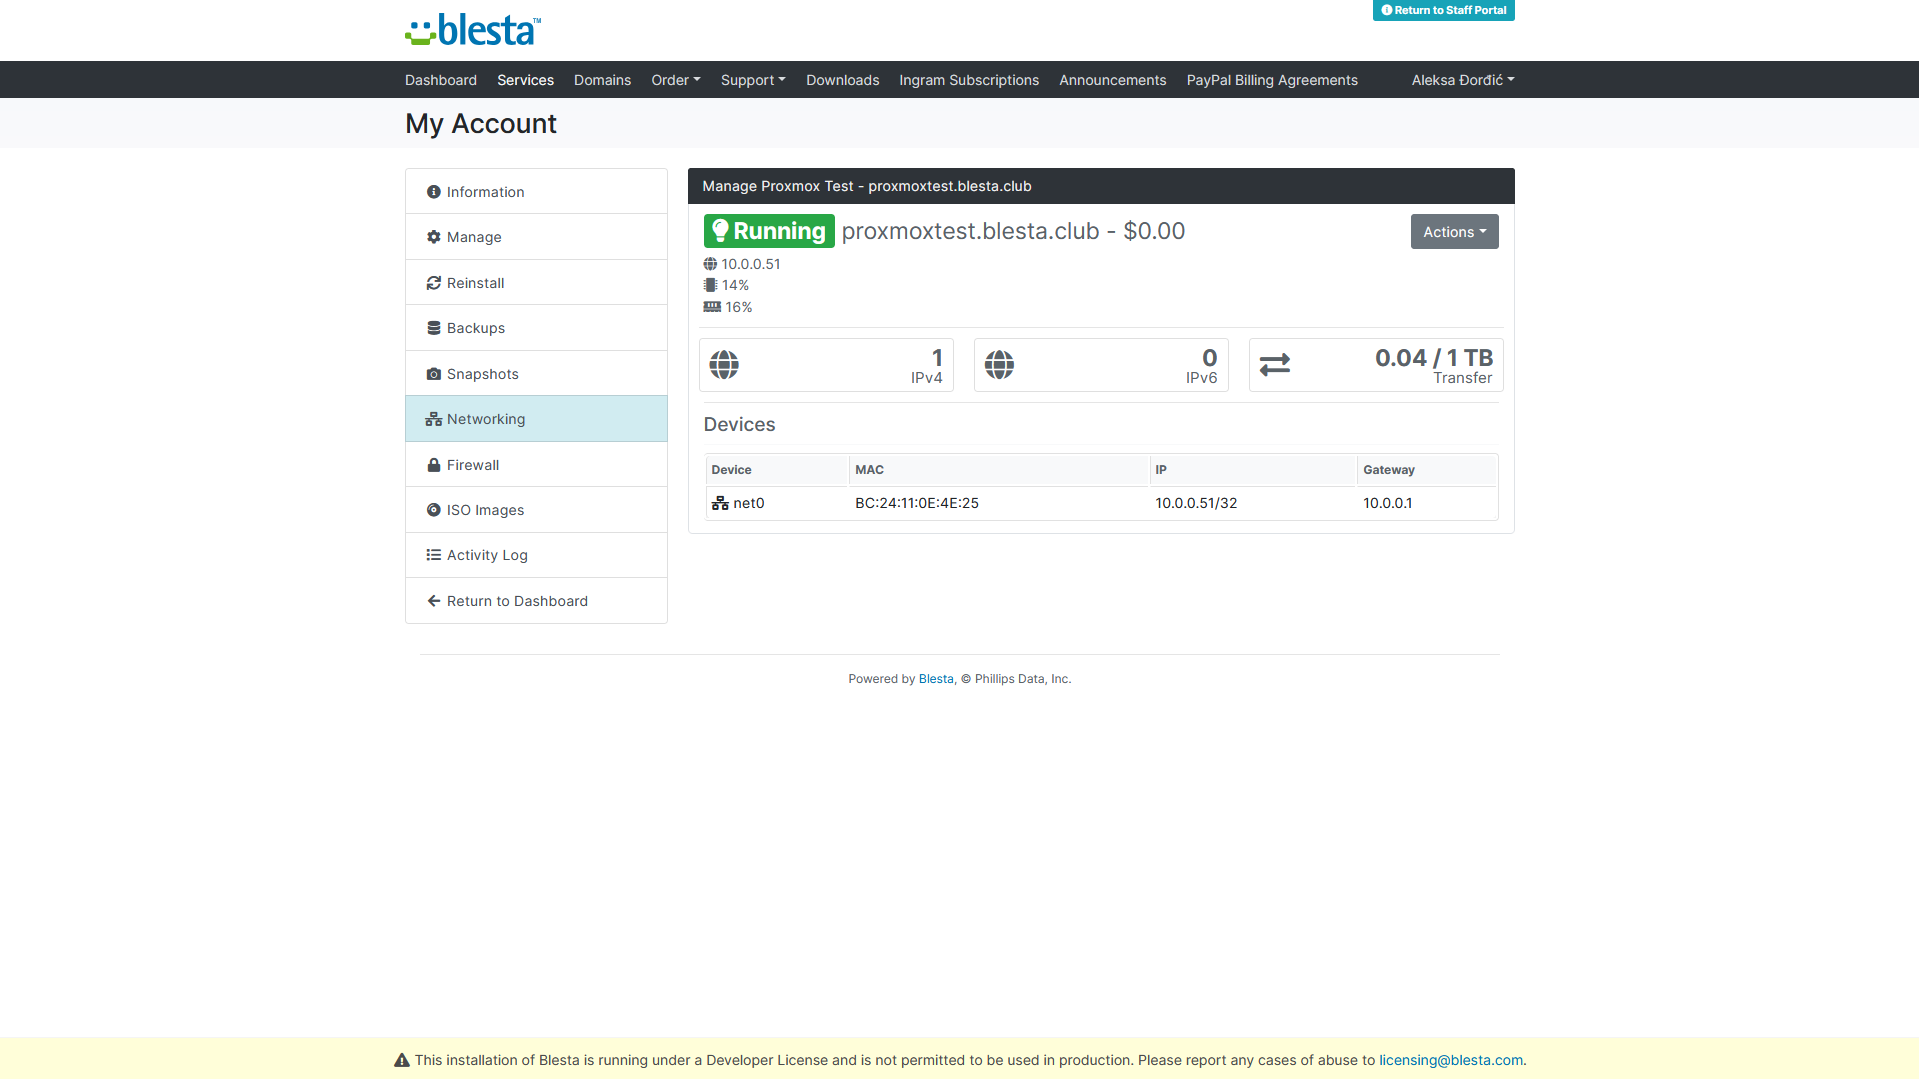The height and width of the screenshot is (1079, 1919).
Task: Open the Aleksa Đorđić user menu
Action: [1463, 80]
